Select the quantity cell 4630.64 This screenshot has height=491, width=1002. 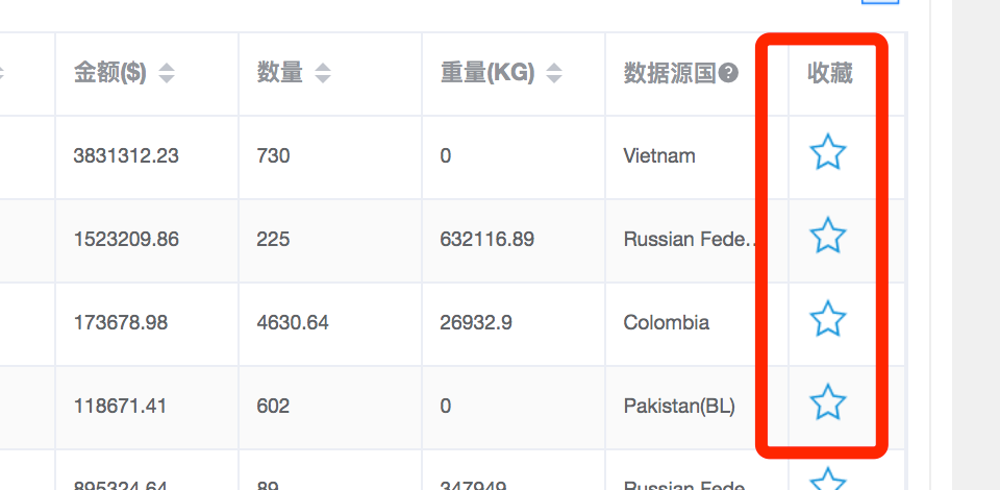pos(293,322)
